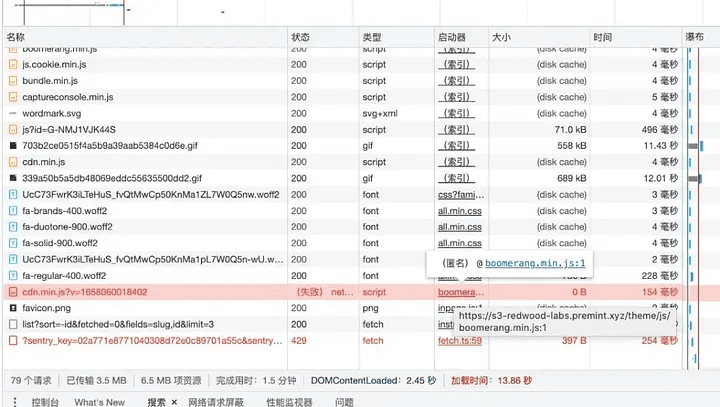The width and height of the screenshot is (720, 407).
Task: Switch to the 性能监视器 drawer tab
Action: [x=289, y=402]
